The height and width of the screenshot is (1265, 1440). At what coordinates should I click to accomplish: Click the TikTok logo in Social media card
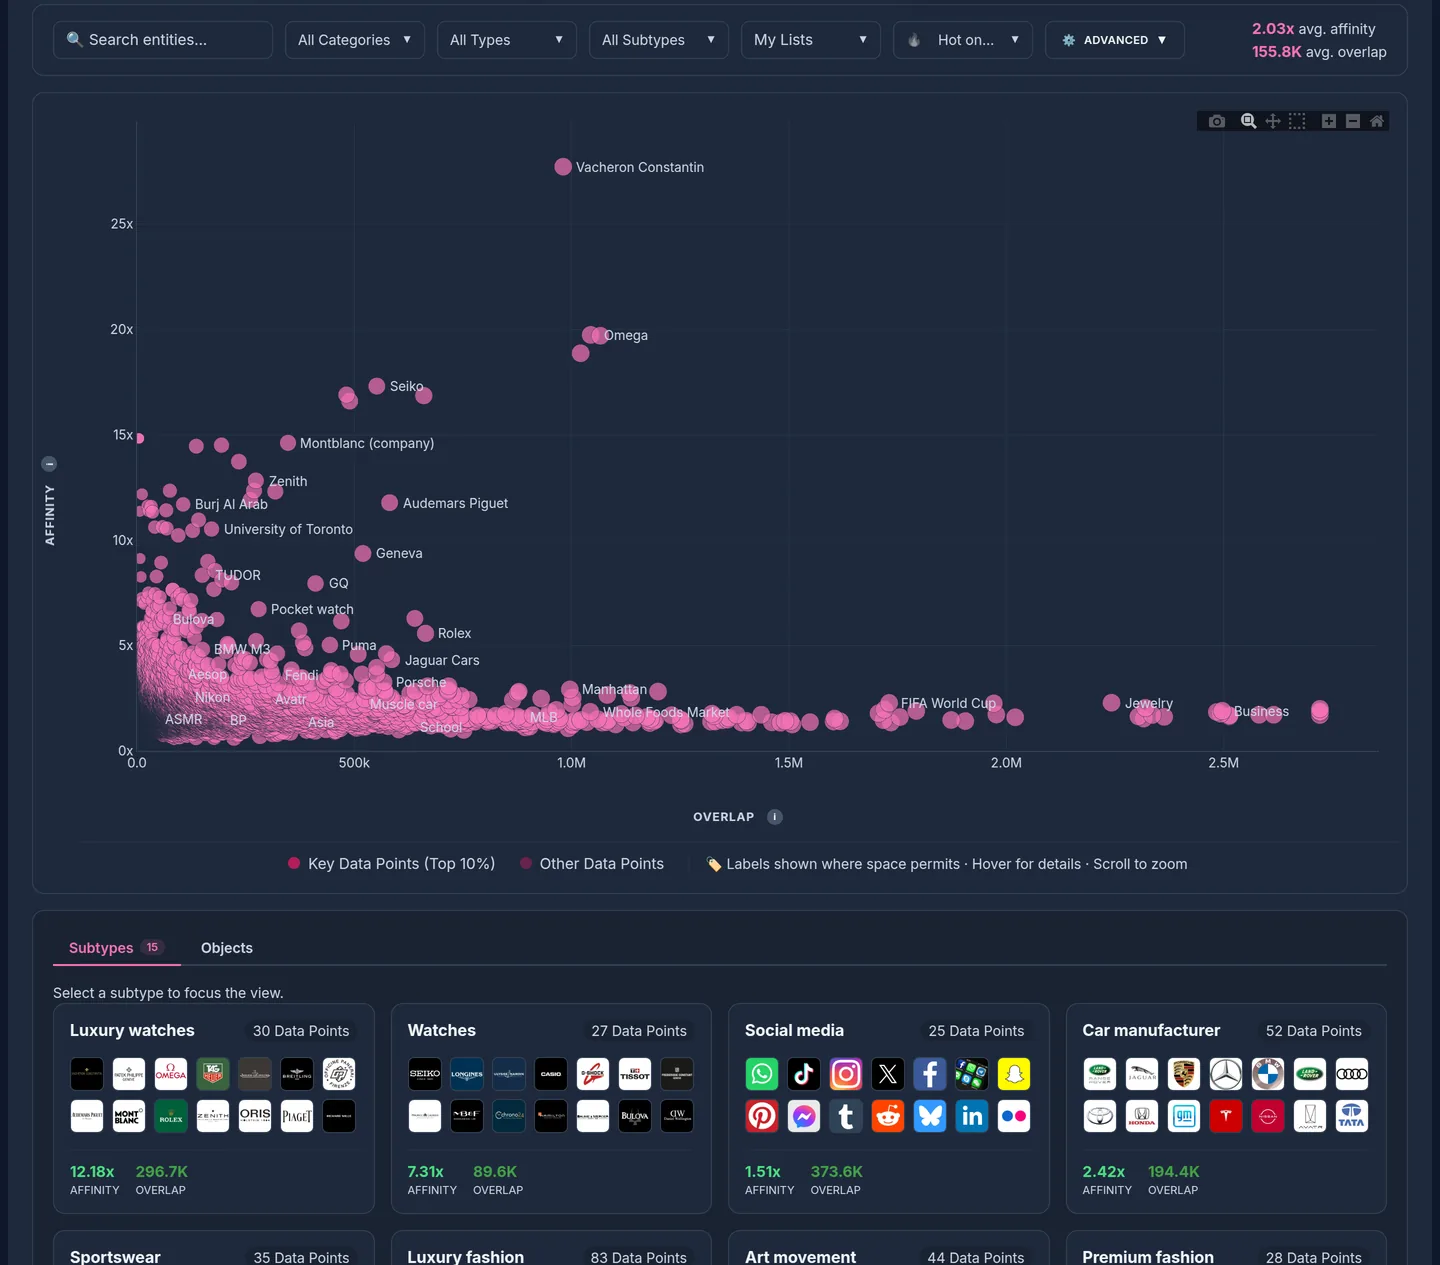pos(804,1074)
